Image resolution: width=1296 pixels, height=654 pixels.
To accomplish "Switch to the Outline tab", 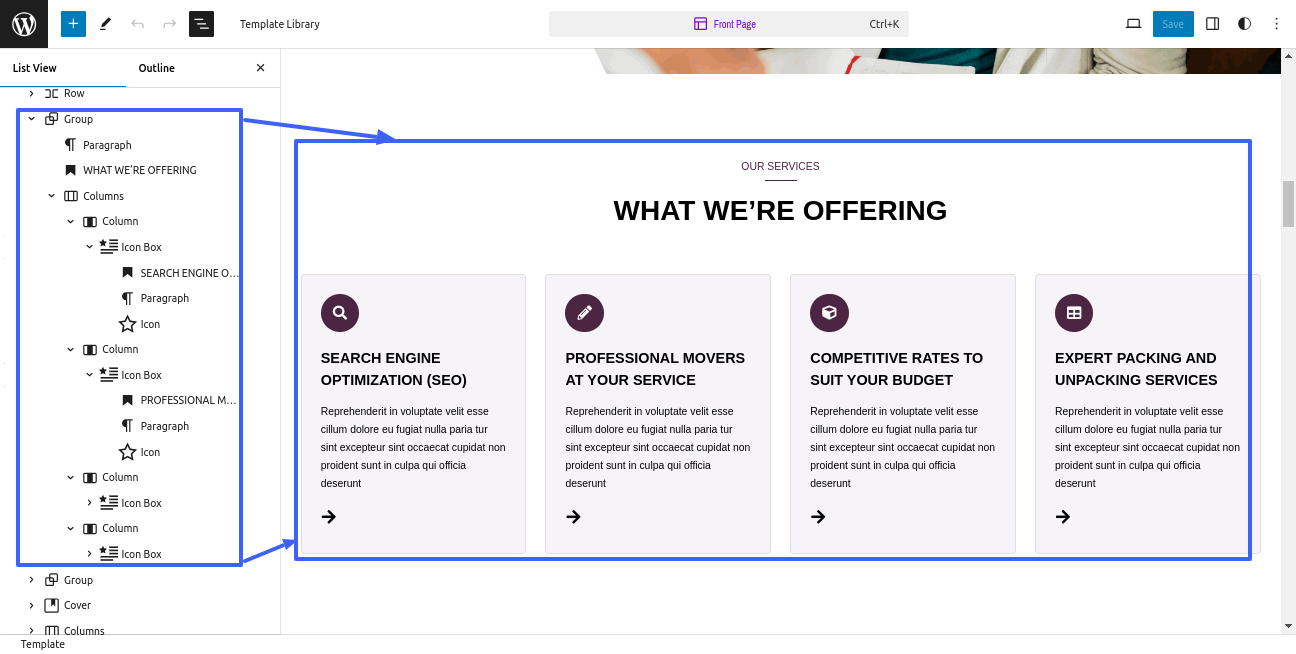I will click(156, 68).
